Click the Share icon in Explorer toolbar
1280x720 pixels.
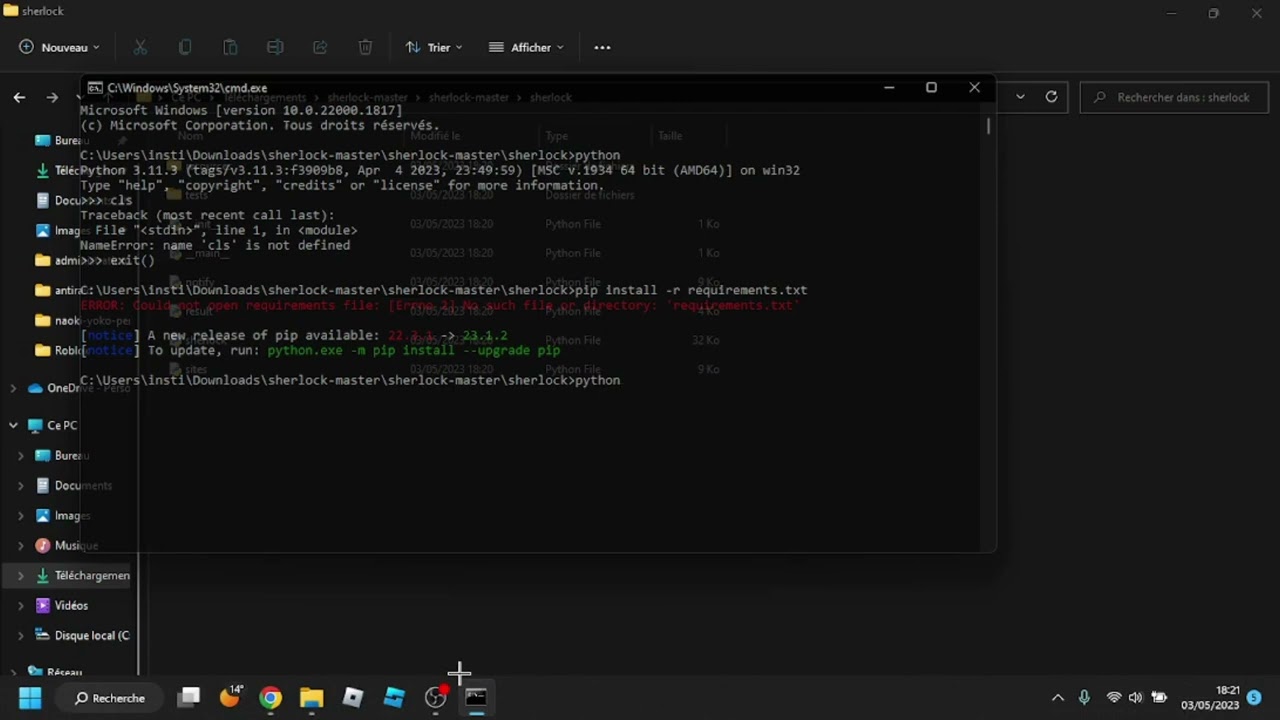(320, 47)
